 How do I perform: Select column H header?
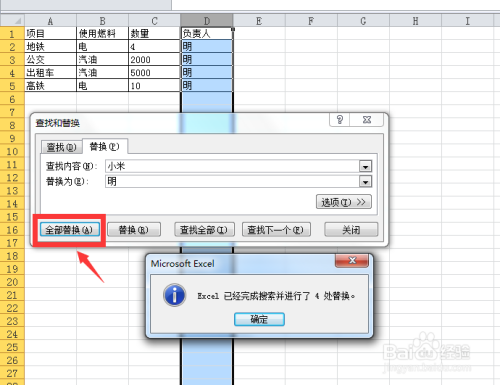(415, 21)
